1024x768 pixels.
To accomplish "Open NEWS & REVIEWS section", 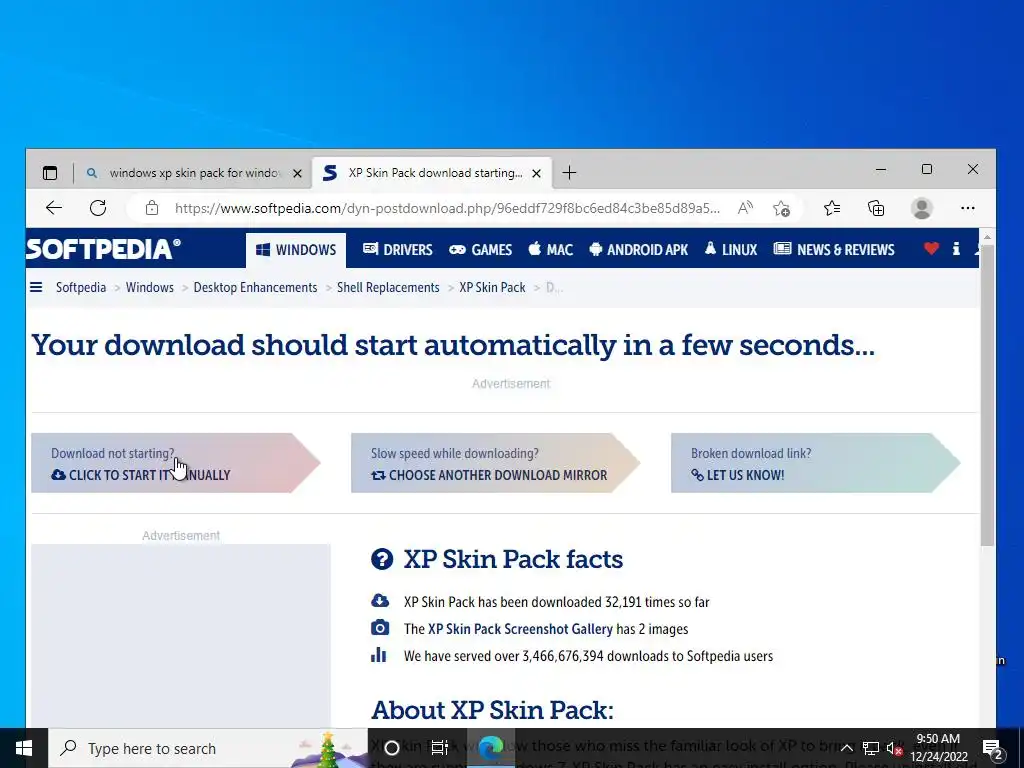I will point(834,249).
